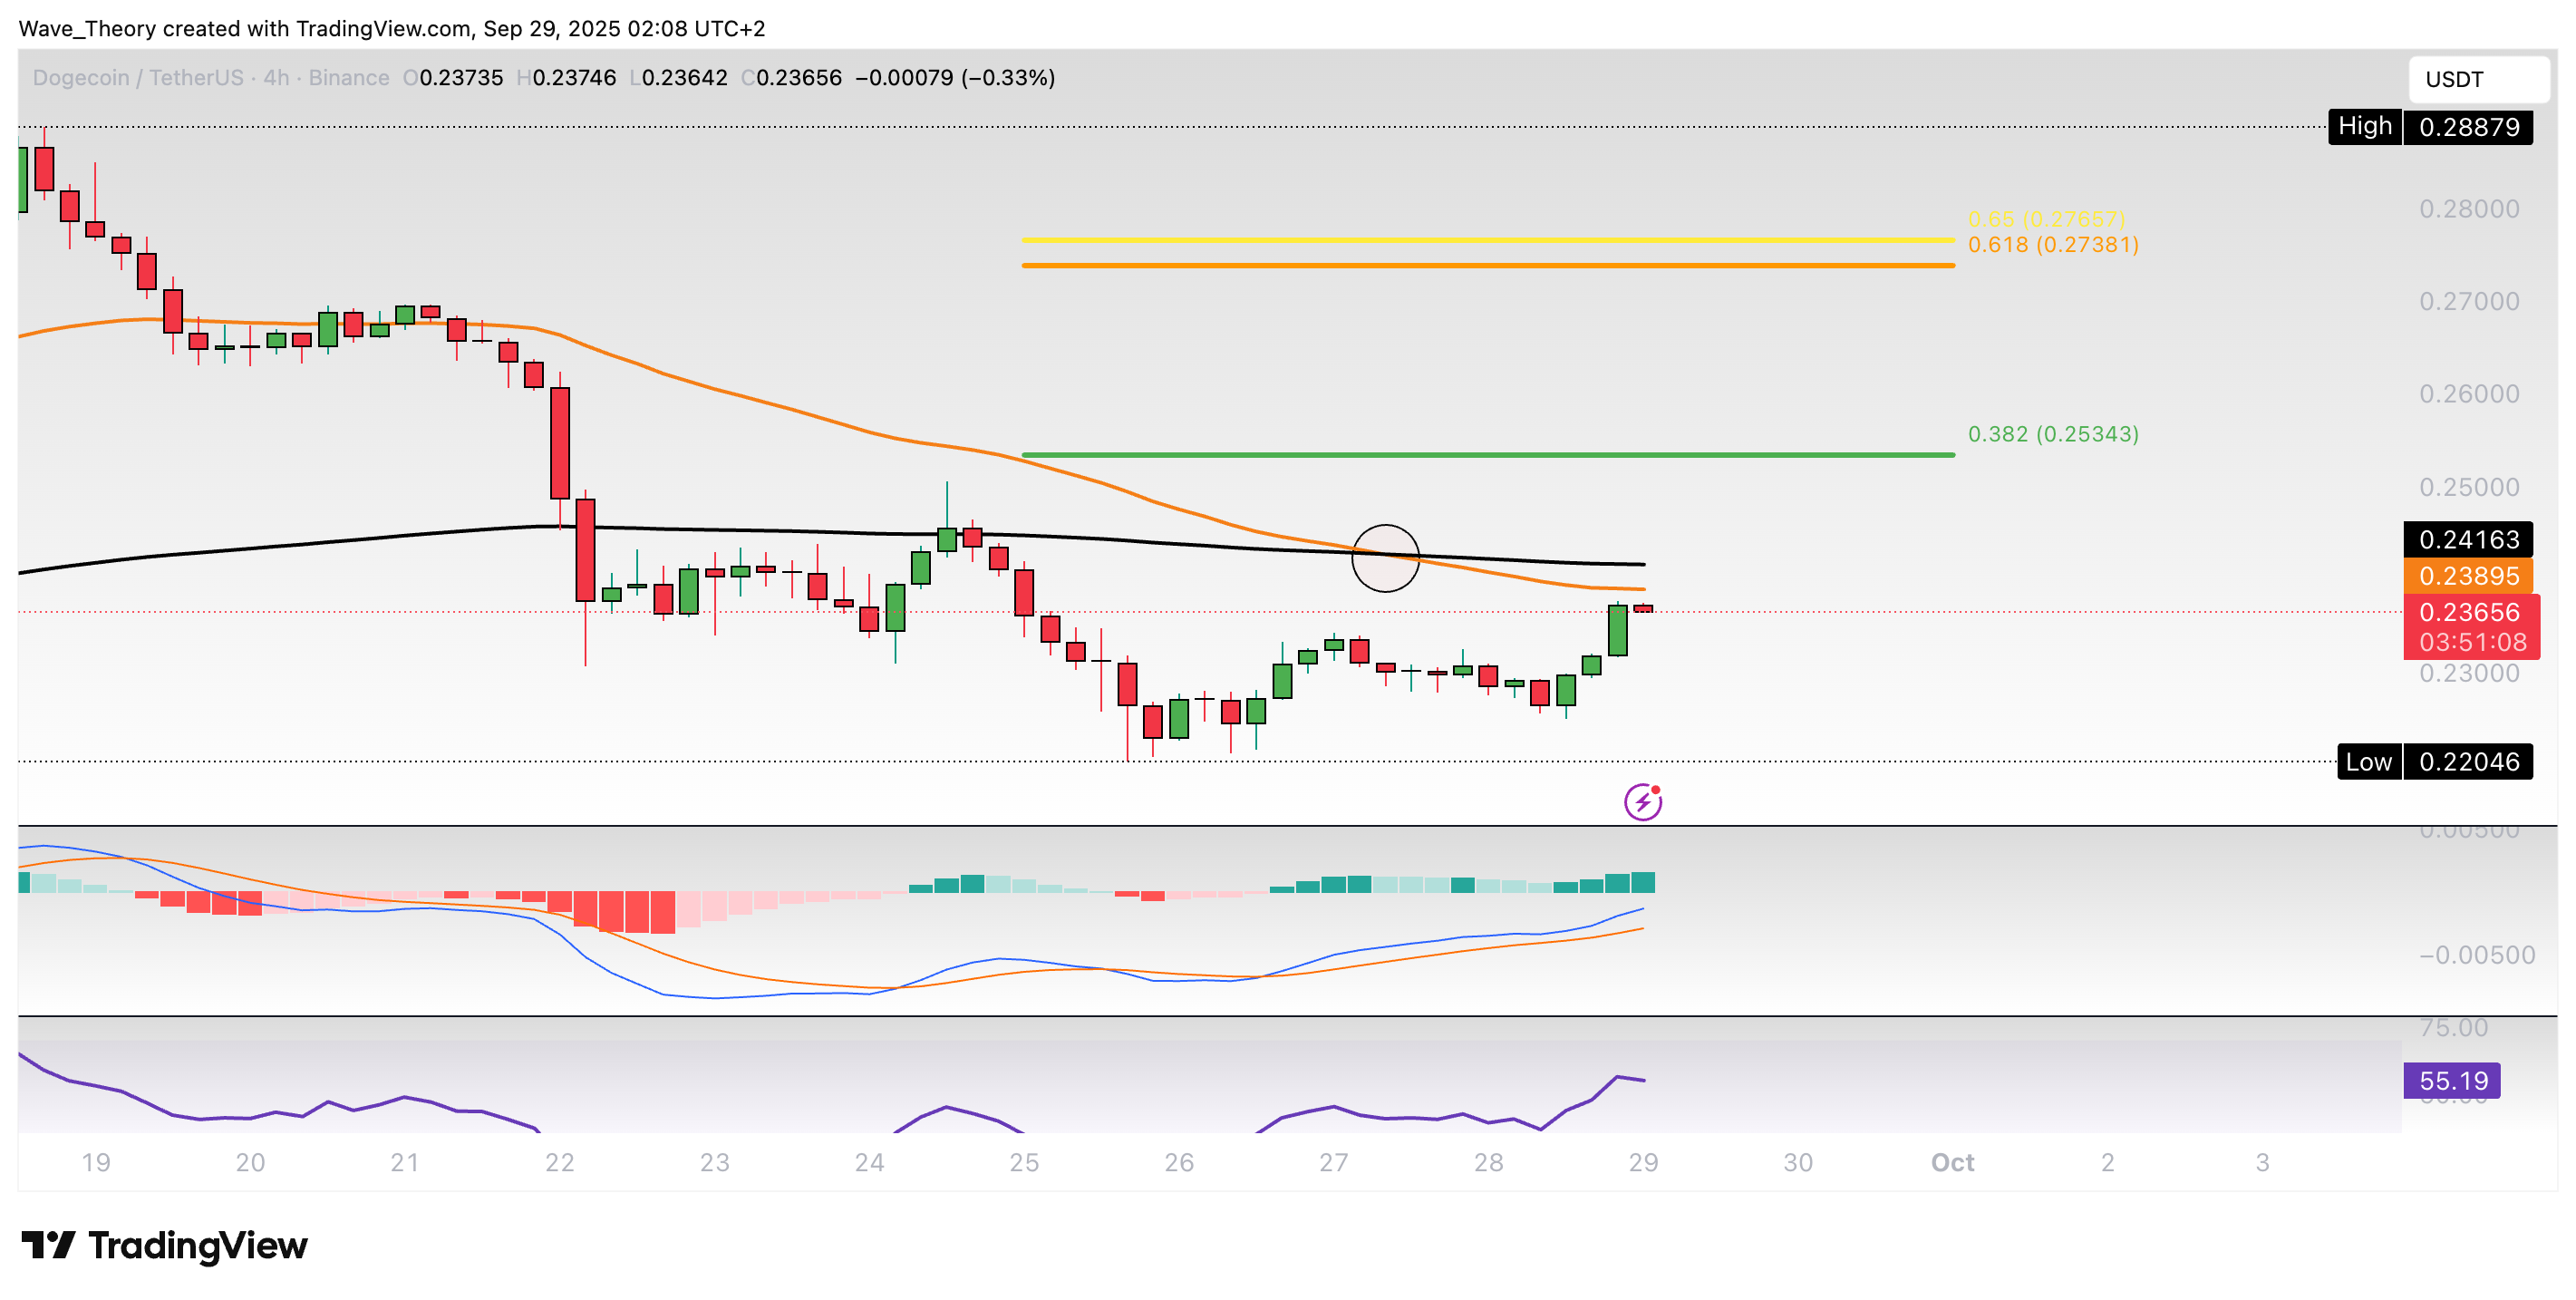Select the orange 0.618 (0.27381) Fibonacci label
Viewport: 2576px width, 1300px height.
(2052, 245)
